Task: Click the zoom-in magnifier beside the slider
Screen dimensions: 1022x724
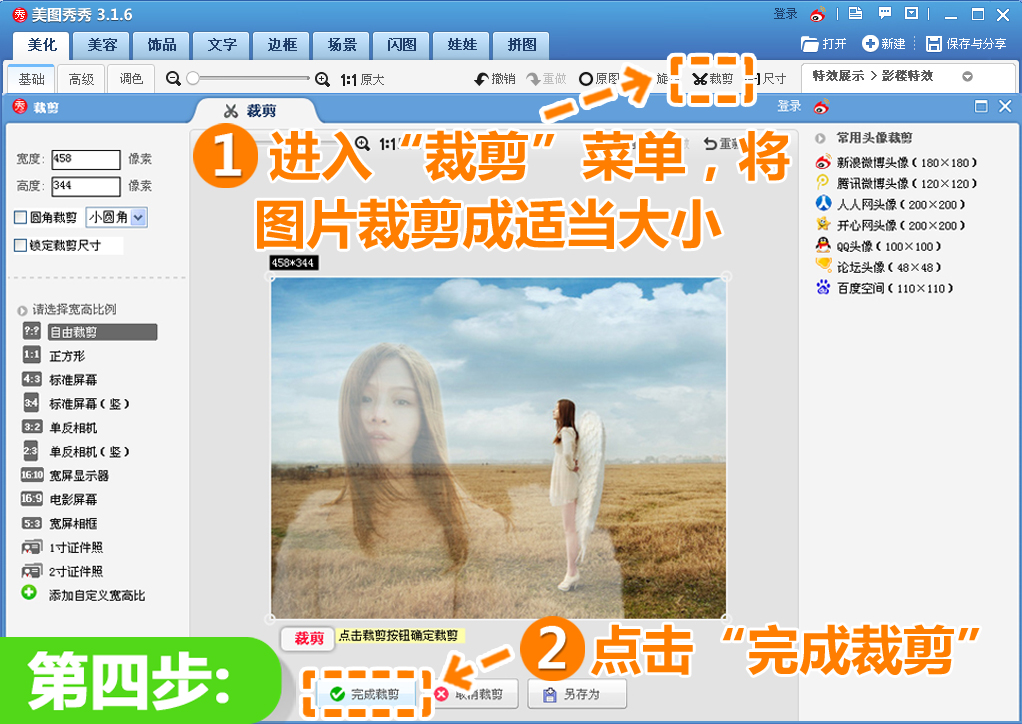Action: (322, 79)
